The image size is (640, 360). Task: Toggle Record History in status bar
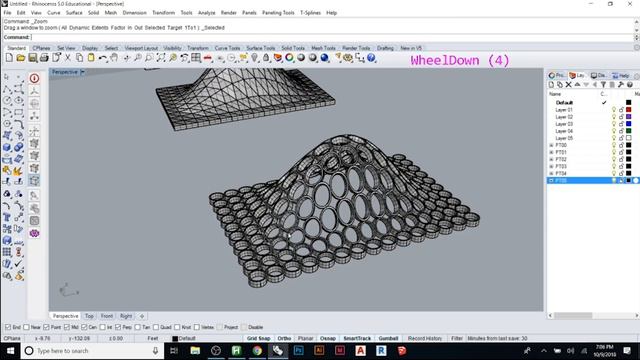424,338
